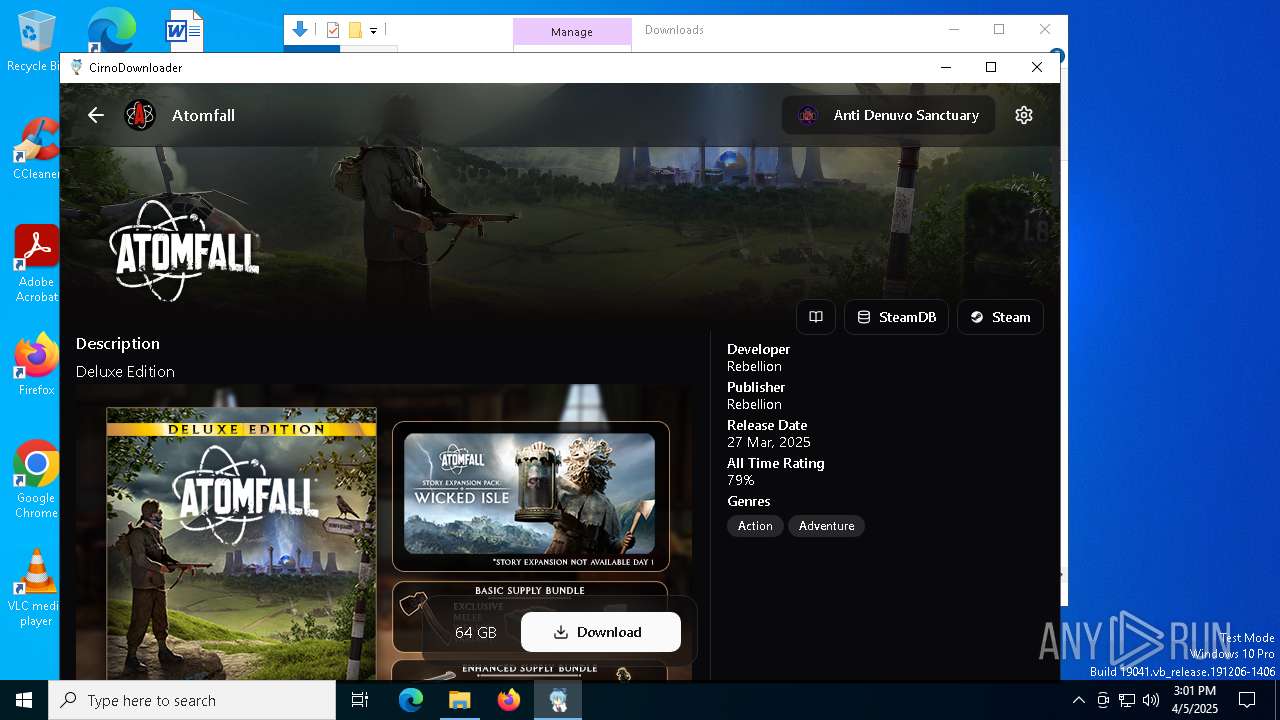The image size is (1280, 720).
Task: Launch Firefox from the taskbar
Action: pyautogui.click(x=509, y=700)
